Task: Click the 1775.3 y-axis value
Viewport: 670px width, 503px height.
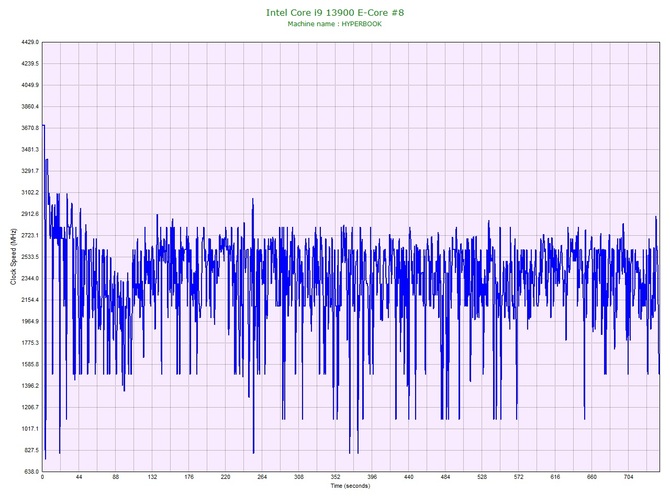Action: coord(30,343)
